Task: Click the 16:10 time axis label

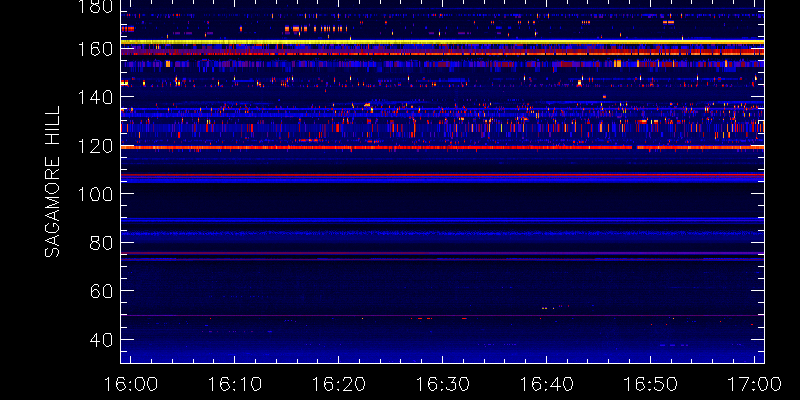Action: tap(235, 383)
